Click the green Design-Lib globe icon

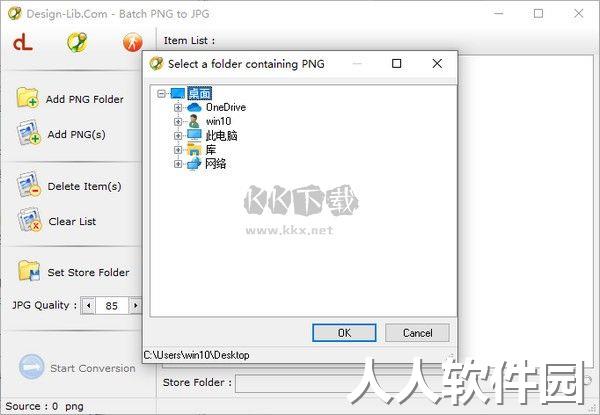point(77,42)
